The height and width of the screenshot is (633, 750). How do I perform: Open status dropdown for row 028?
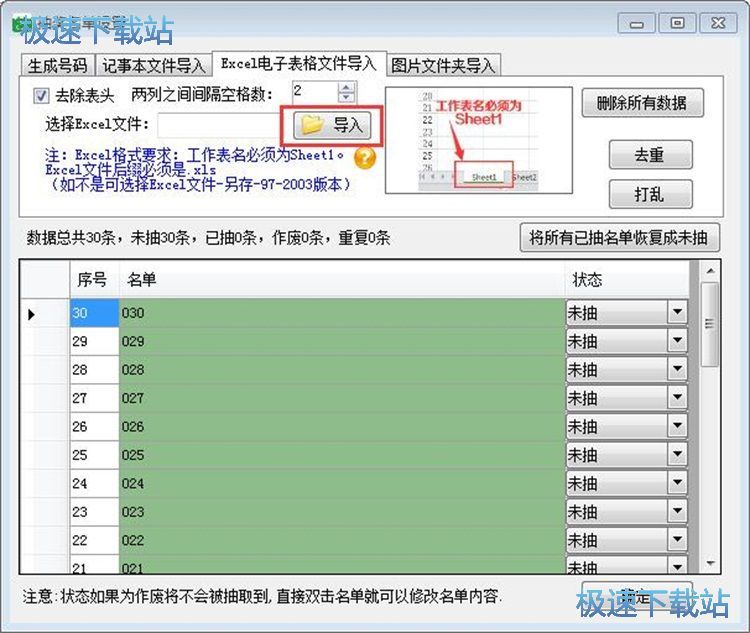[677, 369]
